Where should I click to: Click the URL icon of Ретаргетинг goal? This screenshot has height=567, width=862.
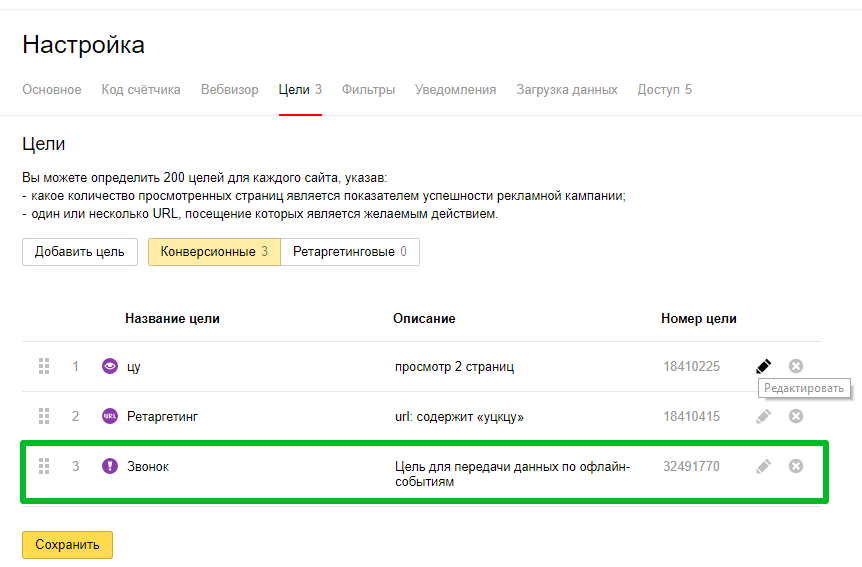(x=110, y=416)
